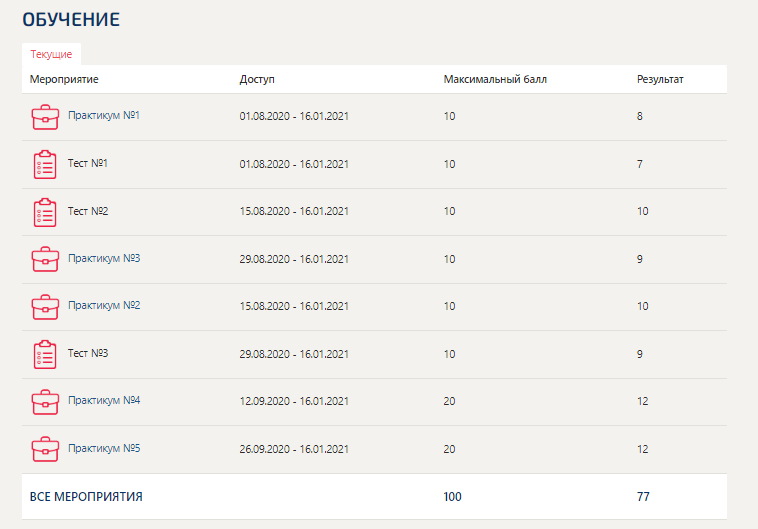This screenshot has width=758, height=529.
Task: Select the Тест №2 label
Action: click(x=88, y=211)
